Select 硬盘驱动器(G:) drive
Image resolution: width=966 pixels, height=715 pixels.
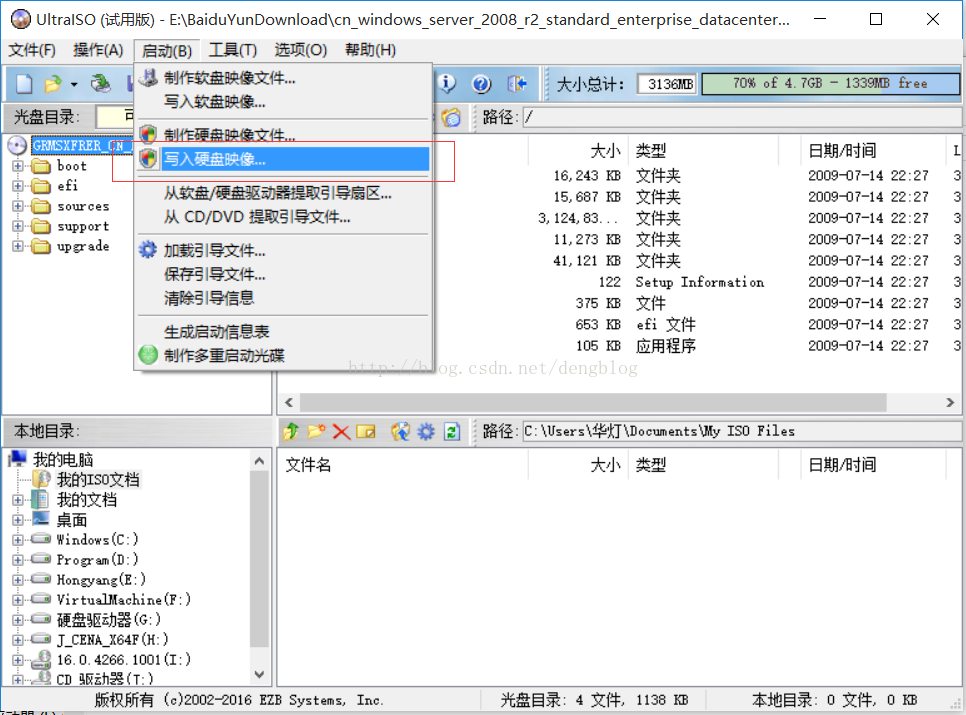click(x=108, y=620)
